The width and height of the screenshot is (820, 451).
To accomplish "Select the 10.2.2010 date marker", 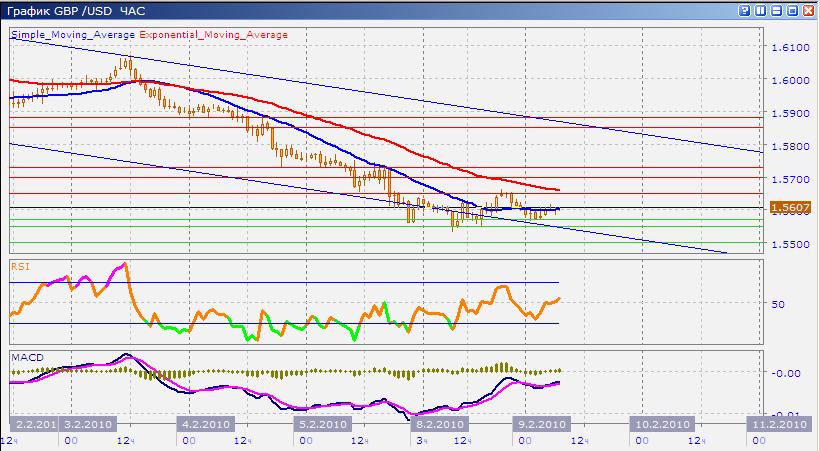I will [x=660, y=424].
